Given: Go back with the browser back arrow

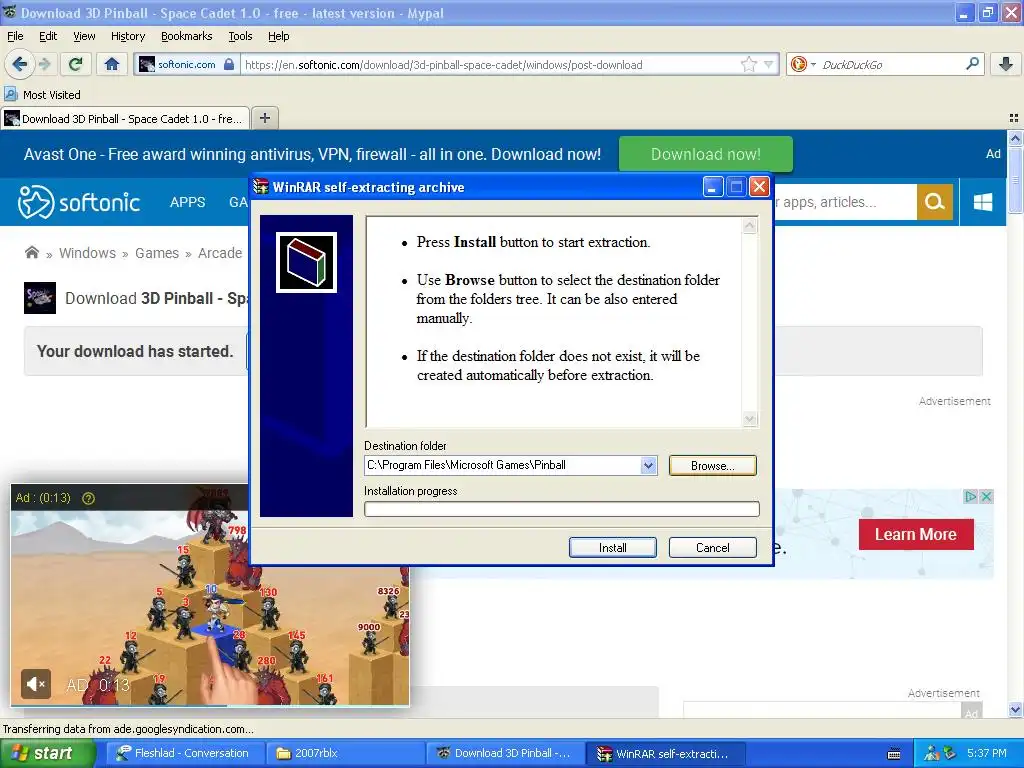Looking at the screenshot, I should [x=19, y=64].
